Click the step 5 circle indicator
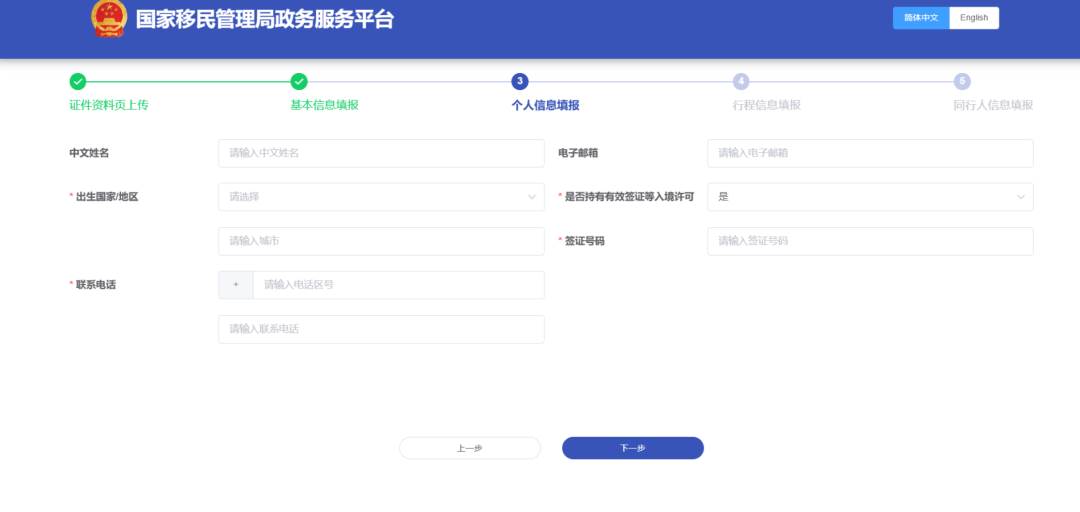Viewport: 1080px width, 512px height. tap(962, 82)
